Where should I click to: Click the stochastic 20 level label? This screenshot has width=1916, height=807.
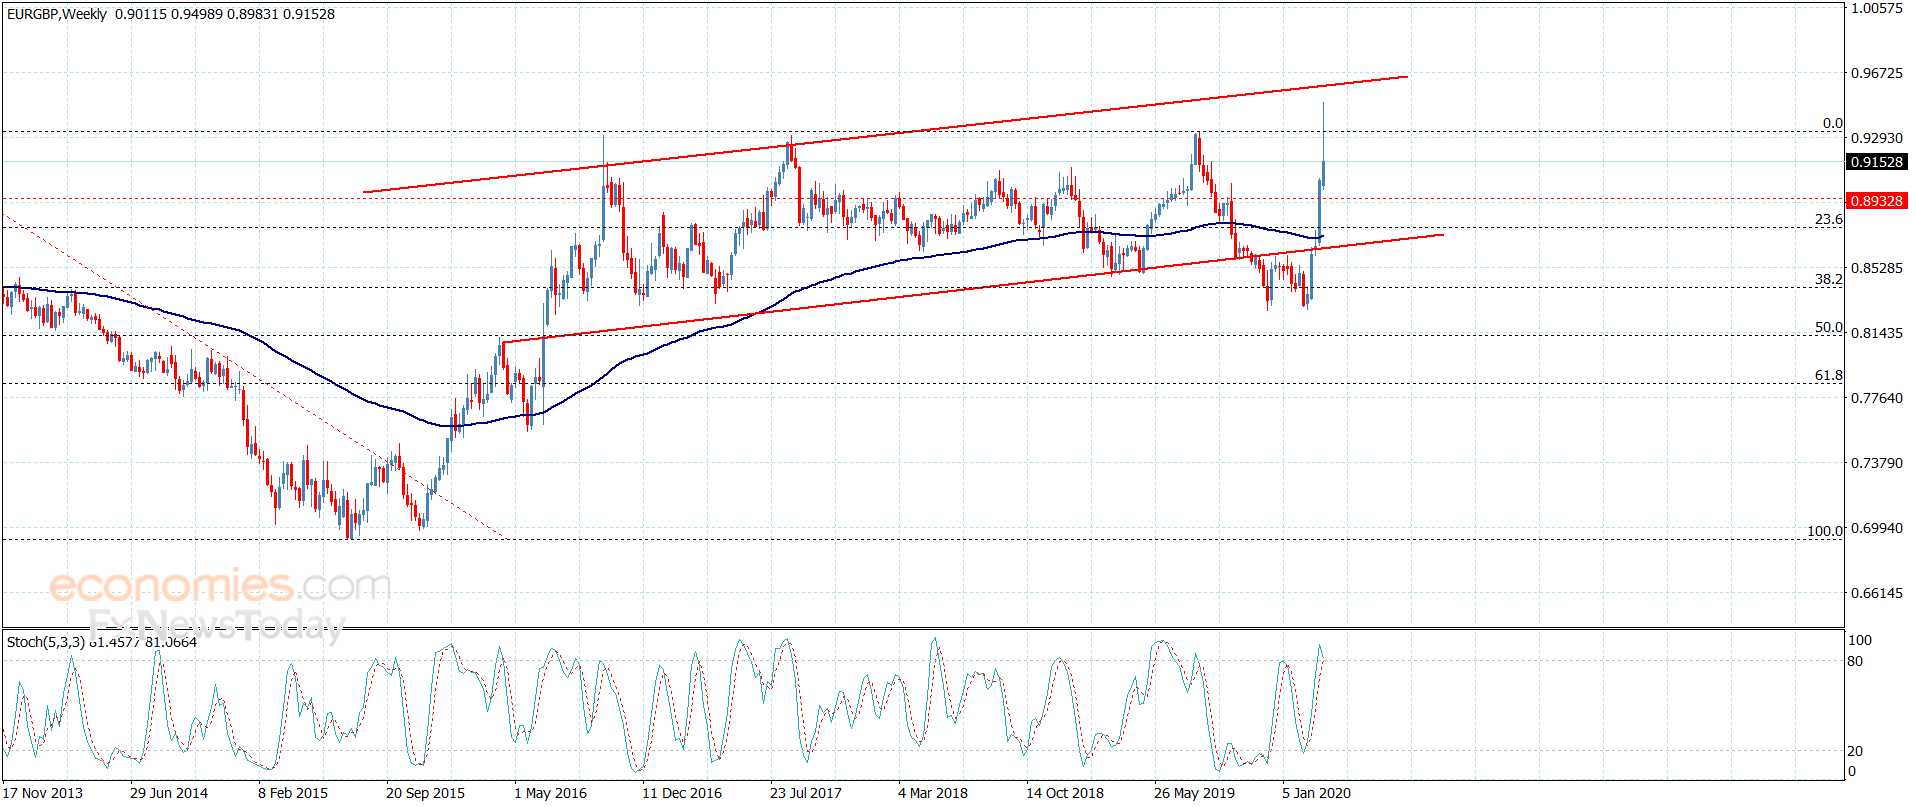point(1855,751)
